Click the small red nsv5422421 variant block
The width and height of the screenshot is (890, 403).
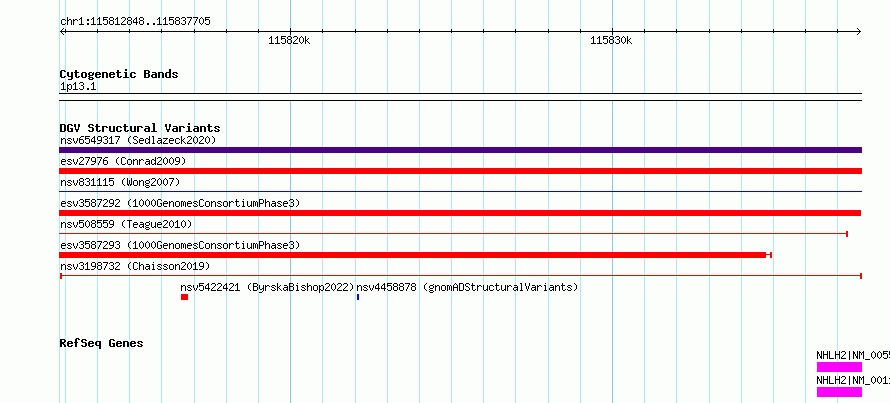click(184, 297)
